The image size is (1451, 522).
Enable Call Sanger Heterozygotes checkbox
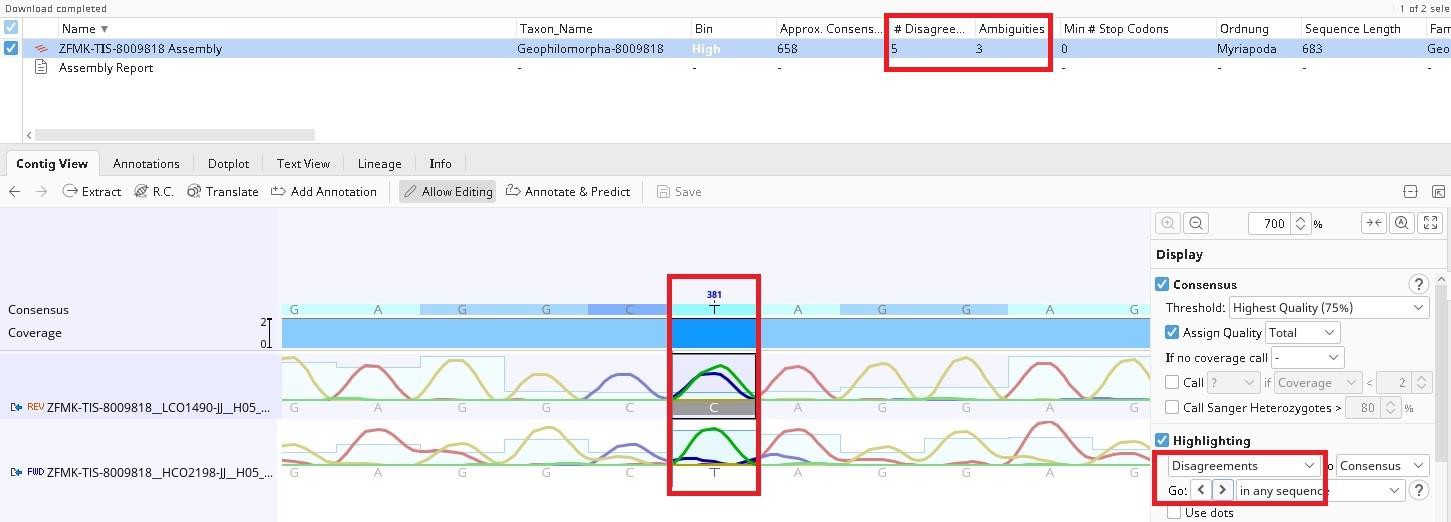1172,407
